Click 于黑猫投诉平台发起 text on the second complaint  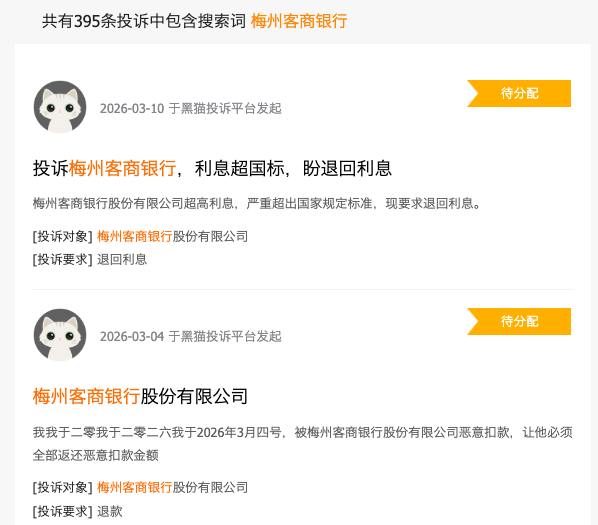point(225,337)
